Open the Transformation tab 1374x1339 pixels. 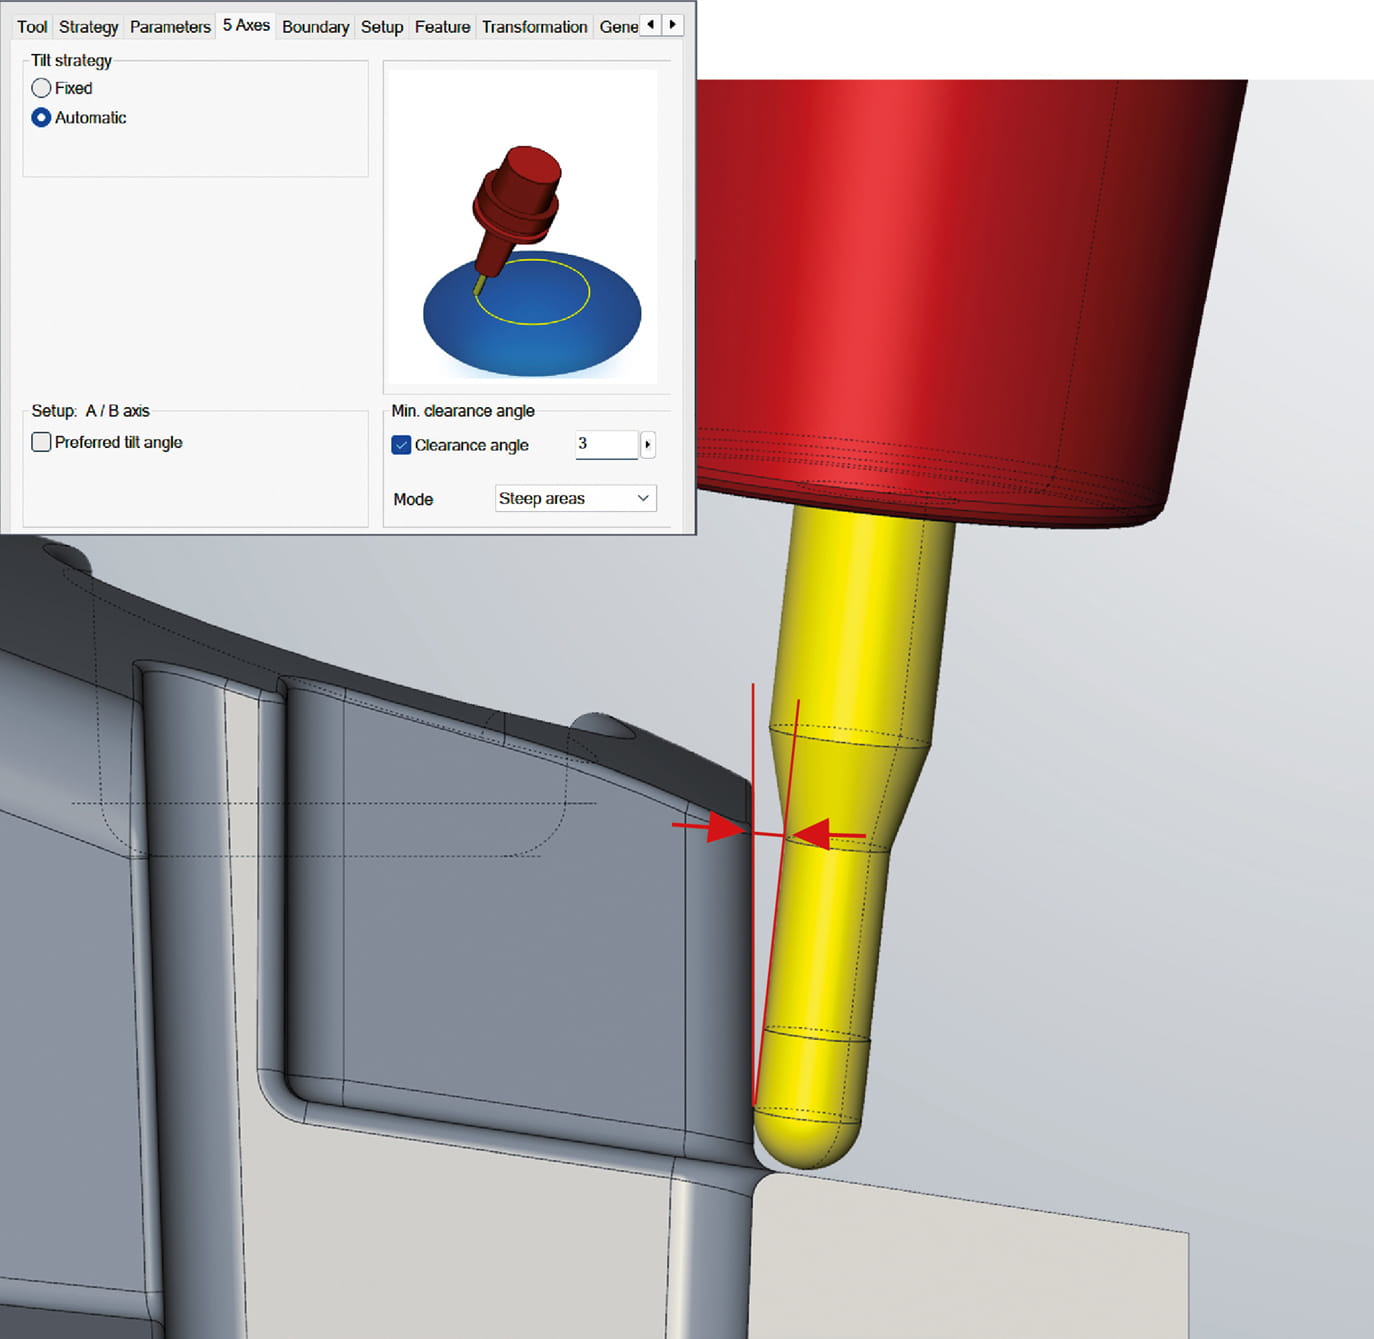tap(534, 27)
